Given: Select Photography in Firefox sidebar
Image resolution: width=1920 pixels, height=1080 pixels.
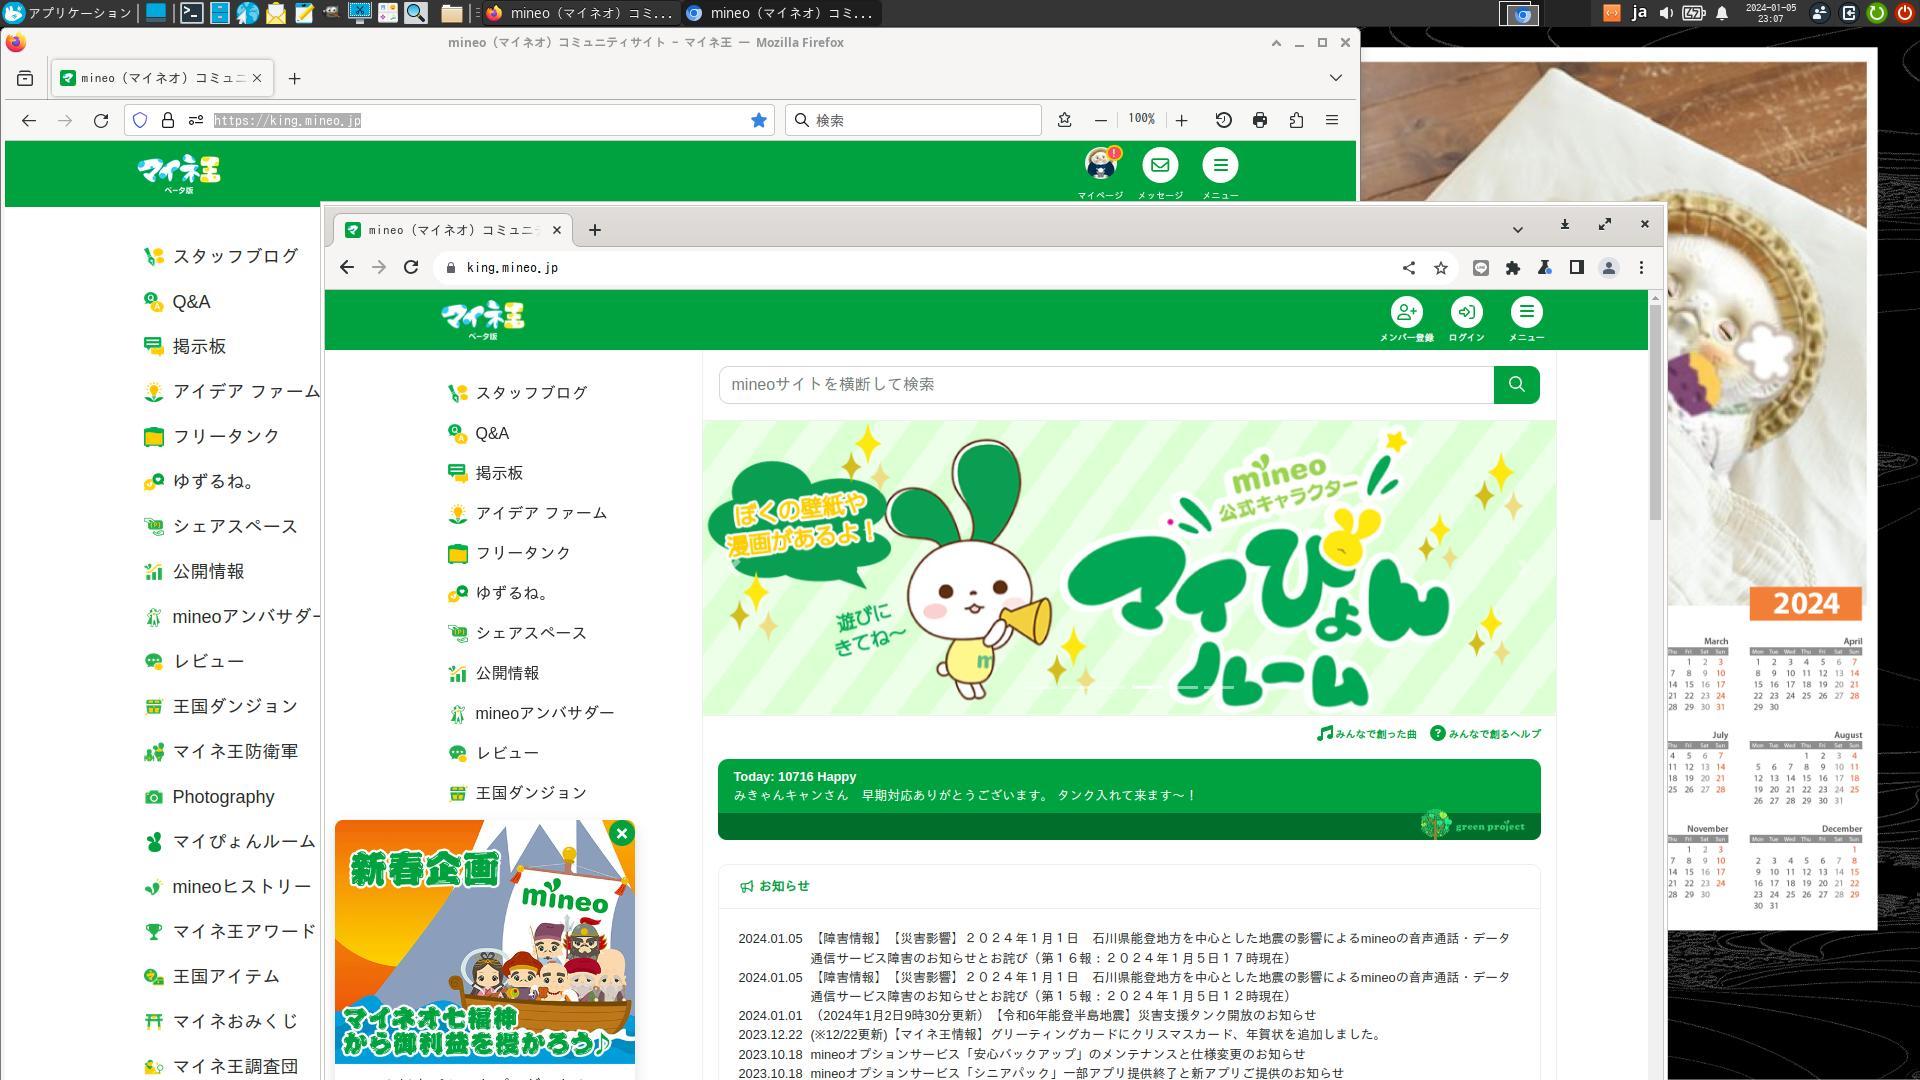Looking at the screenshot, I should pyautogui.click(x=222, y=797).
